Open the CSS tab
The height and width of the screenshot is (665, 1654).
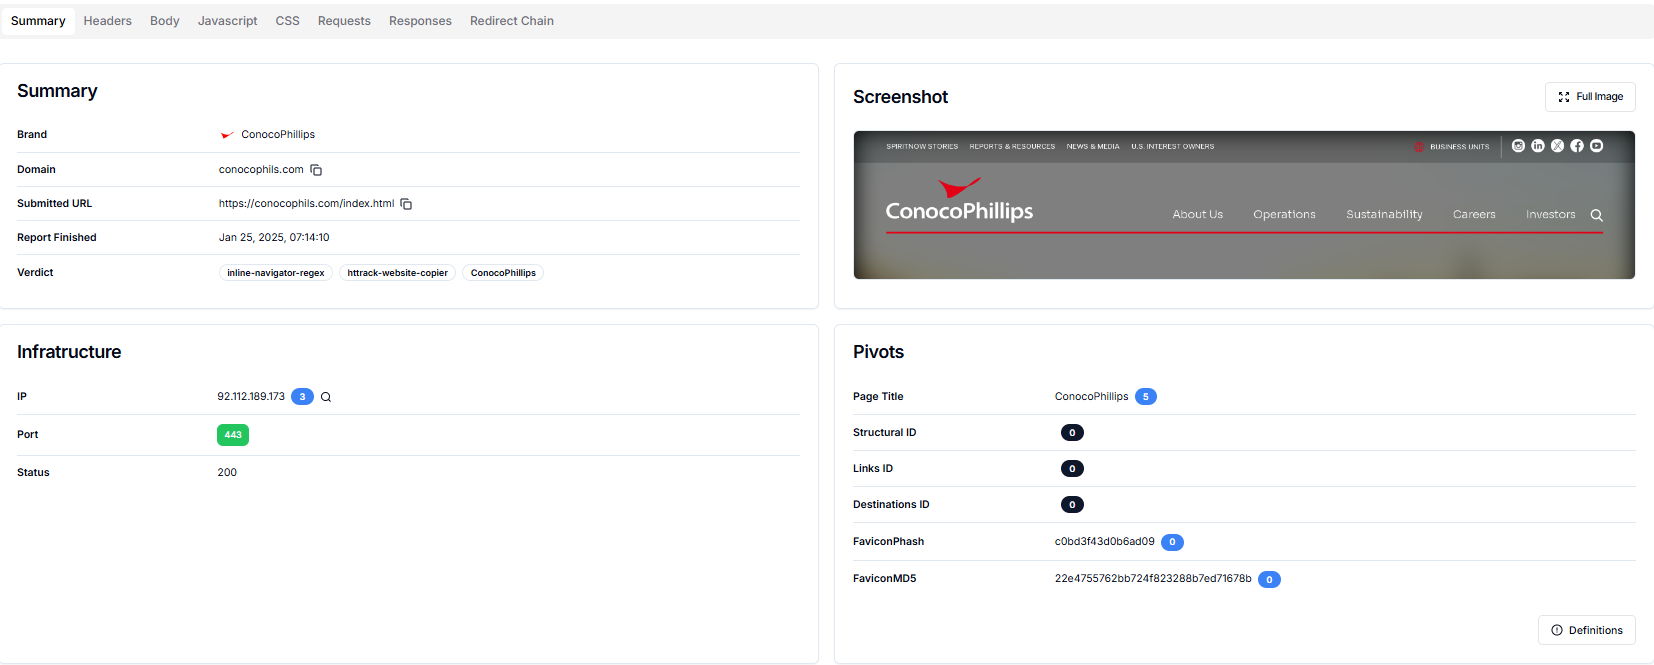pos(287,21)
